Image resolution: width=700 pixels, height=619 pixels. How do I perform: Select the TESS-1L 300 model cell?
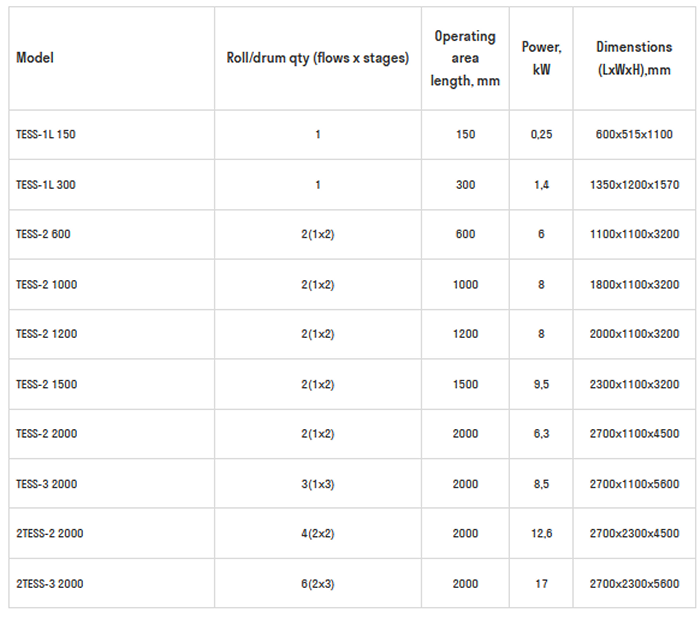point(46,184)
